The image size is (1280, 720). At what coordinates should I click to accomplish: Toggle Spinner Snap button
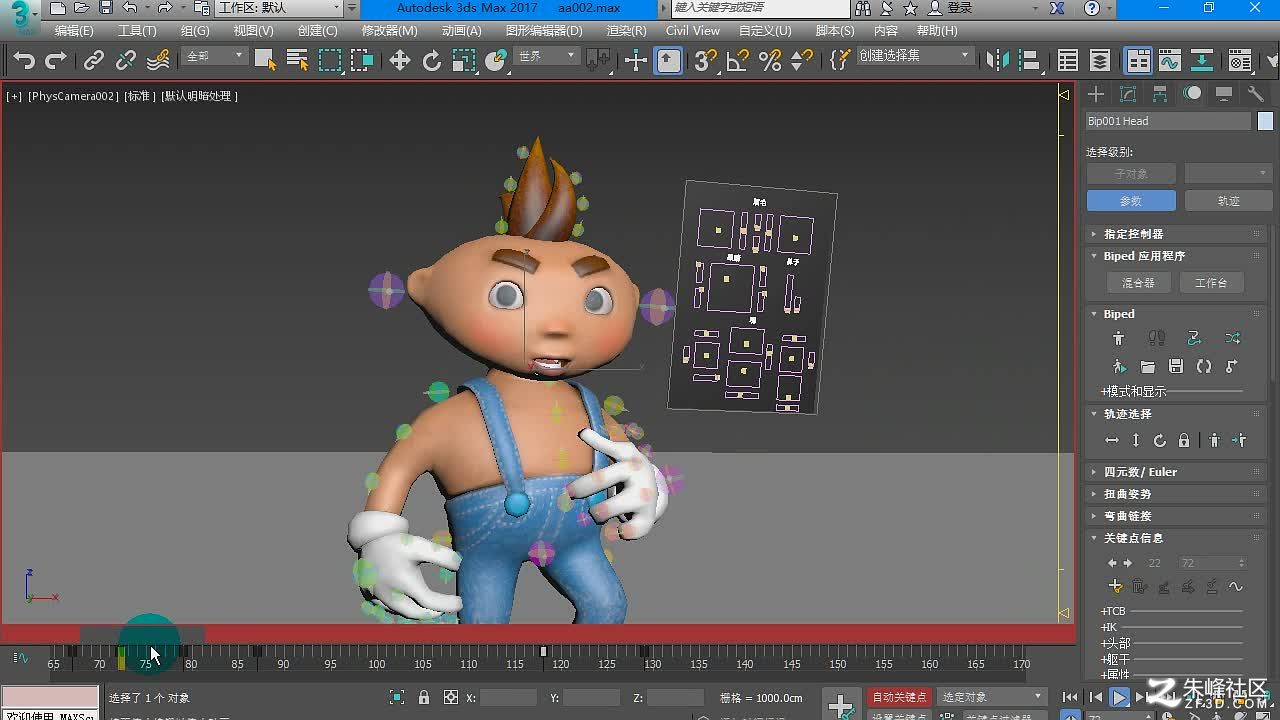(802, 61)
